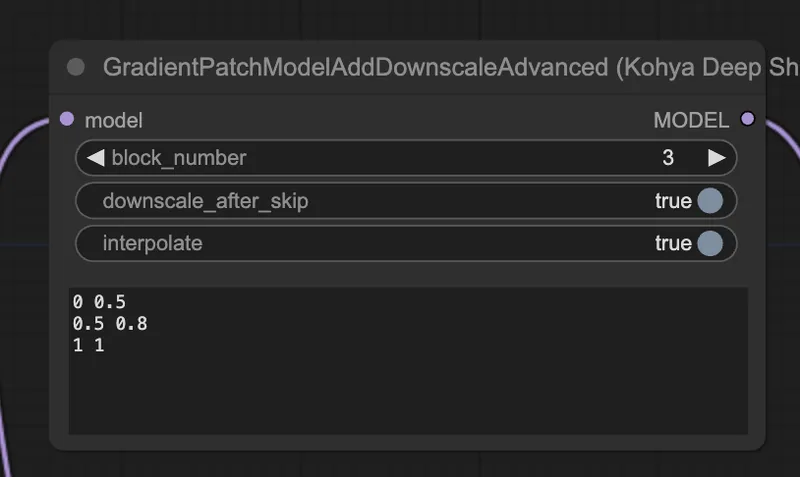Toggle the downscale_after_skip switch
800x477 pixels.
(x=710, y=200)
